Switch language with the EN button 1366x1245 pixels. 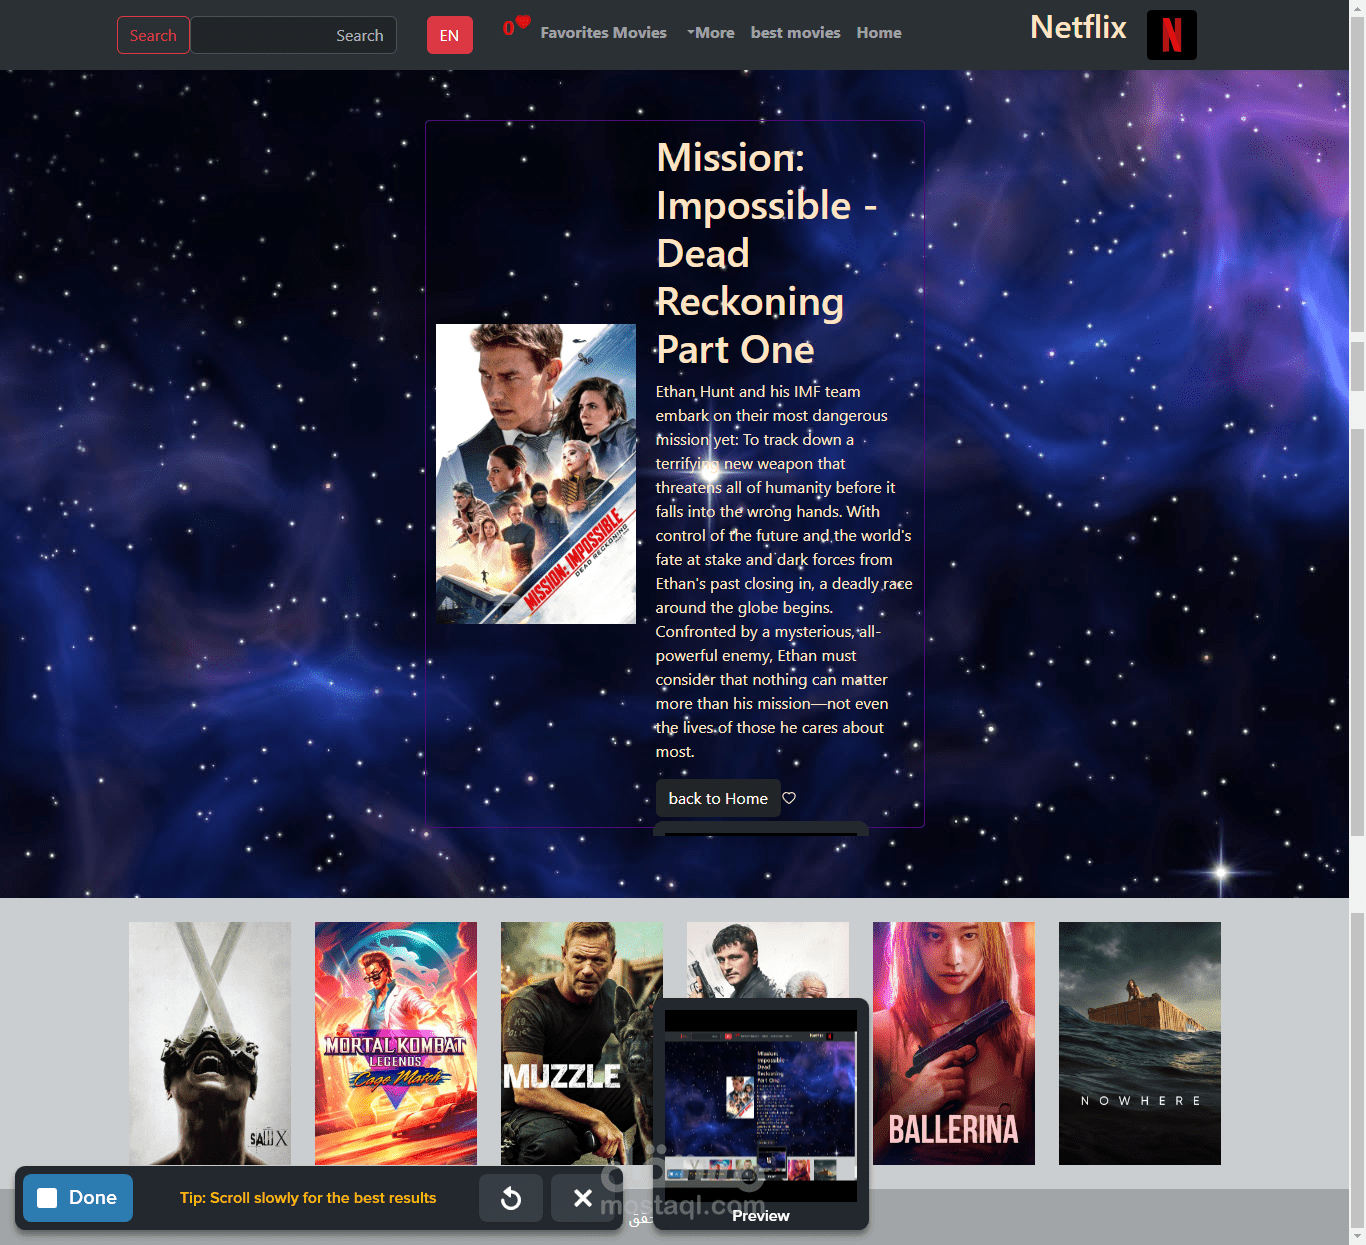[x=450, y=35]
